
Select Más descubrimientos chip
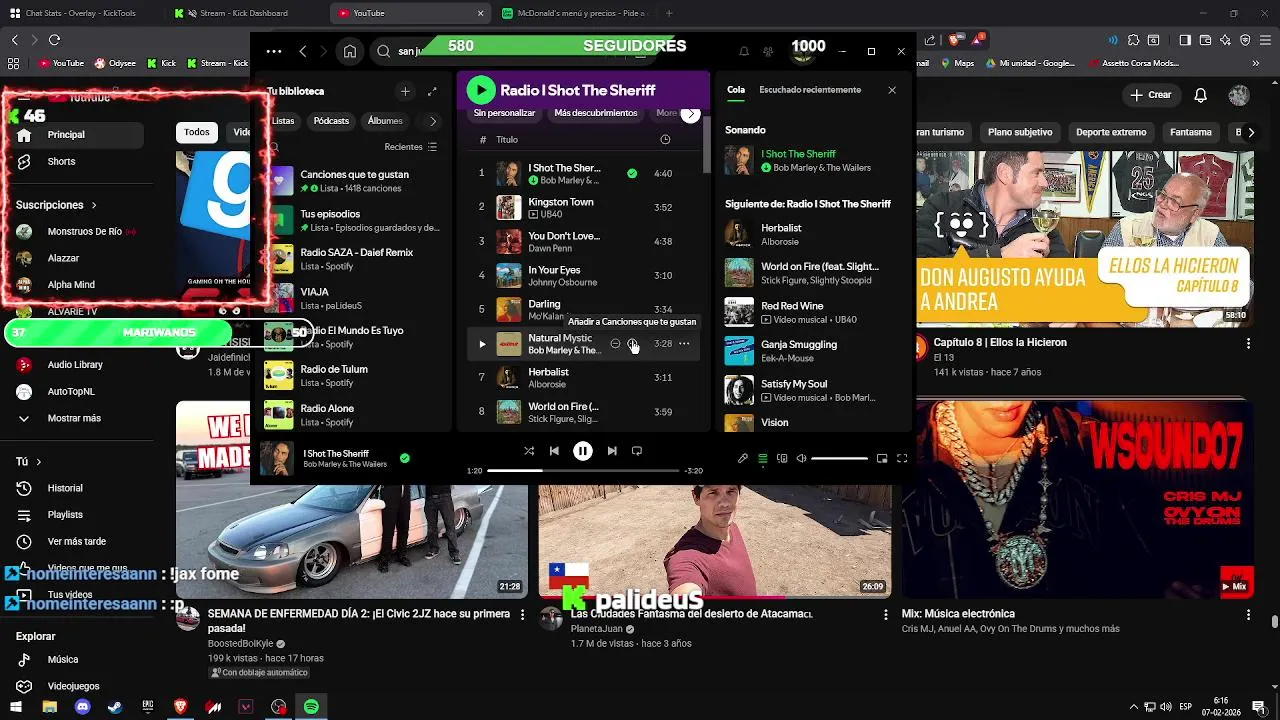pyautogui.click(x=596, y=113)
